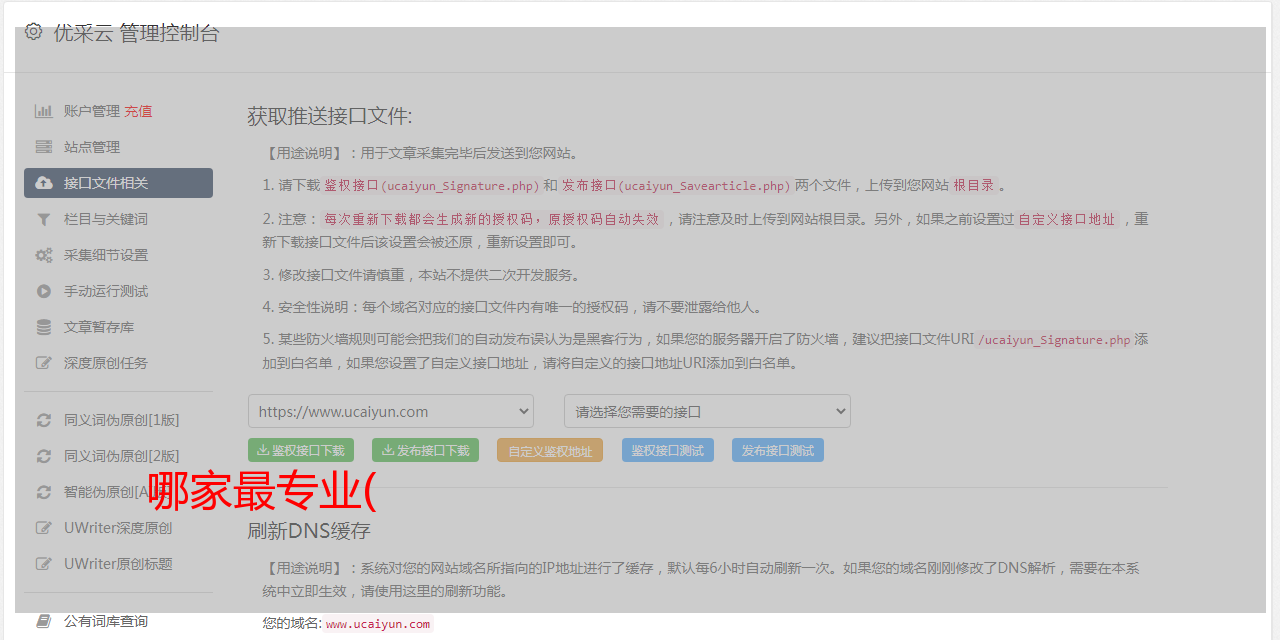
Task: Open 深度原创任务 menu entry
Action: [106, 363]
